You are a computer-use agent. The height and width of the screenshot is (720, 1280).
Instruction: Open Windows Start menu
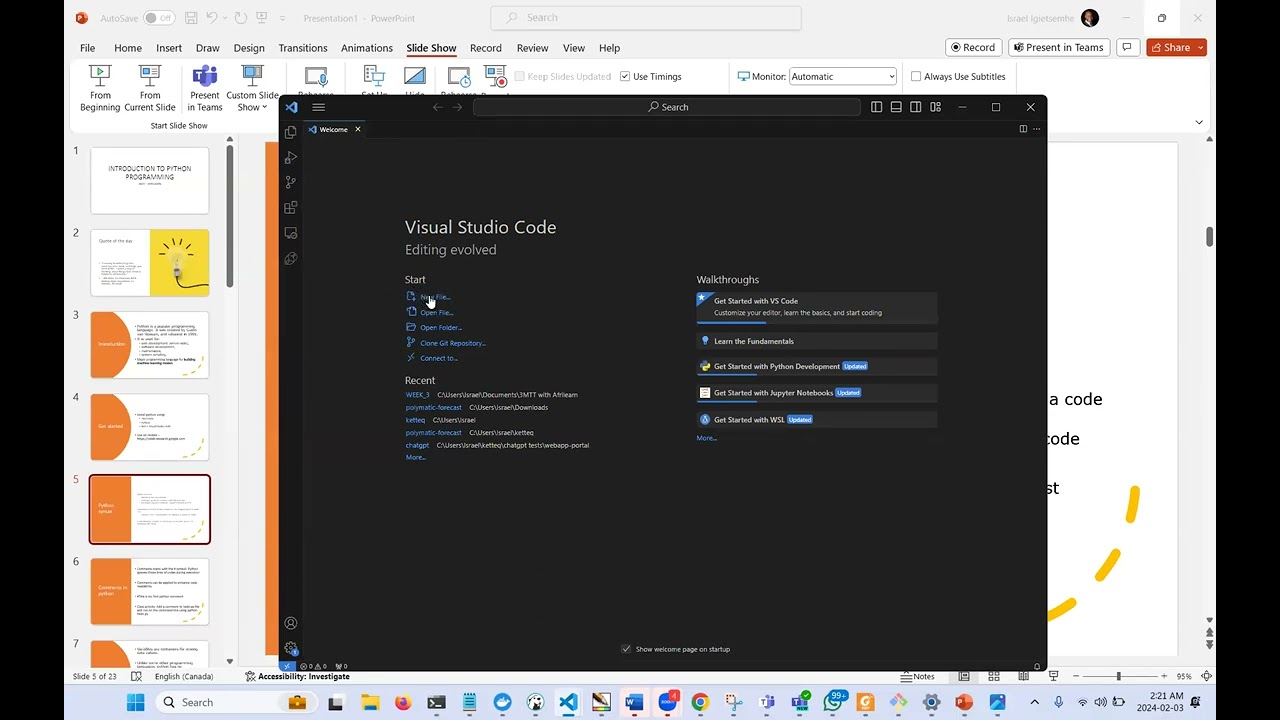(x=135, y=702)
